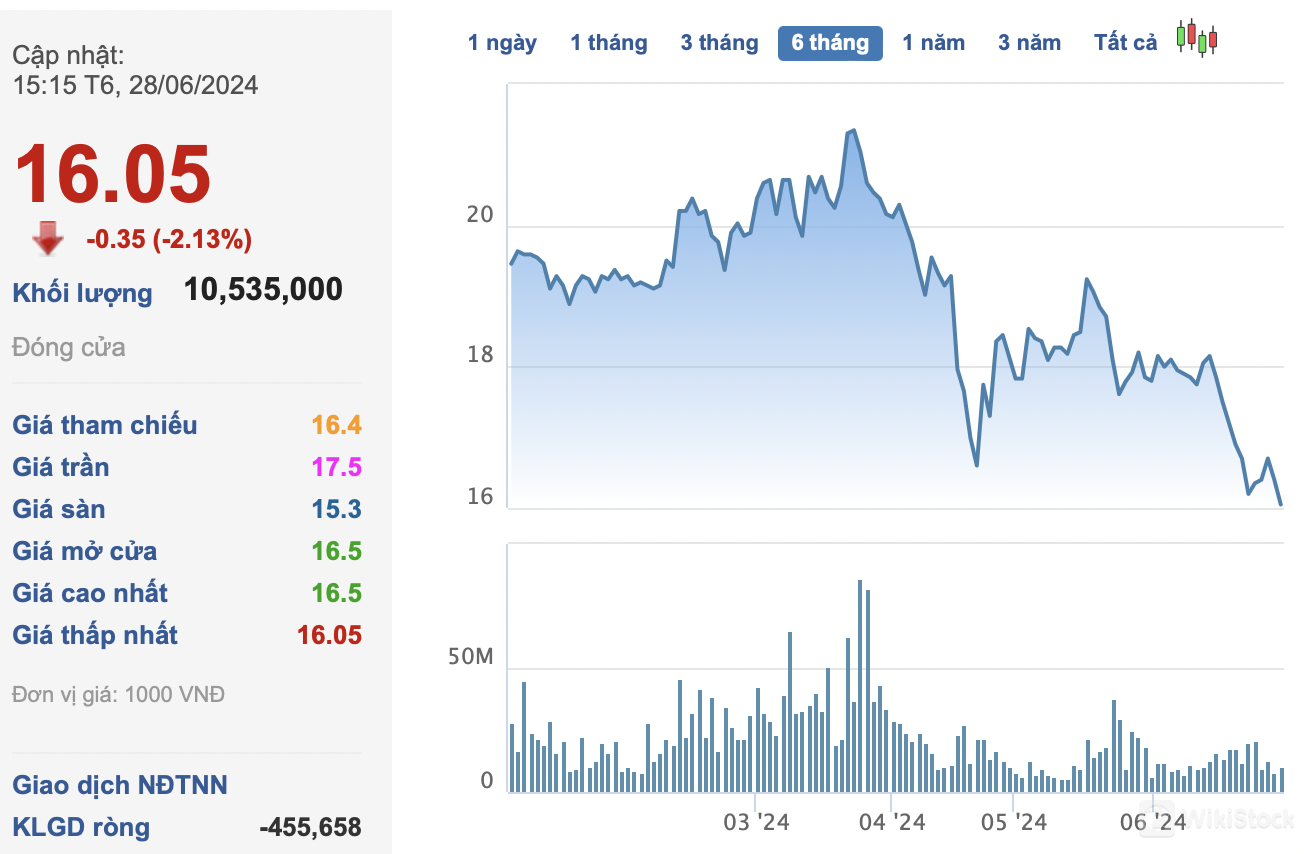This screenshot has width=1304, height=854.
Task: Click the "Giá tham chiếu" reference price label
Action: pyautogui.click(x=105, y=425)
